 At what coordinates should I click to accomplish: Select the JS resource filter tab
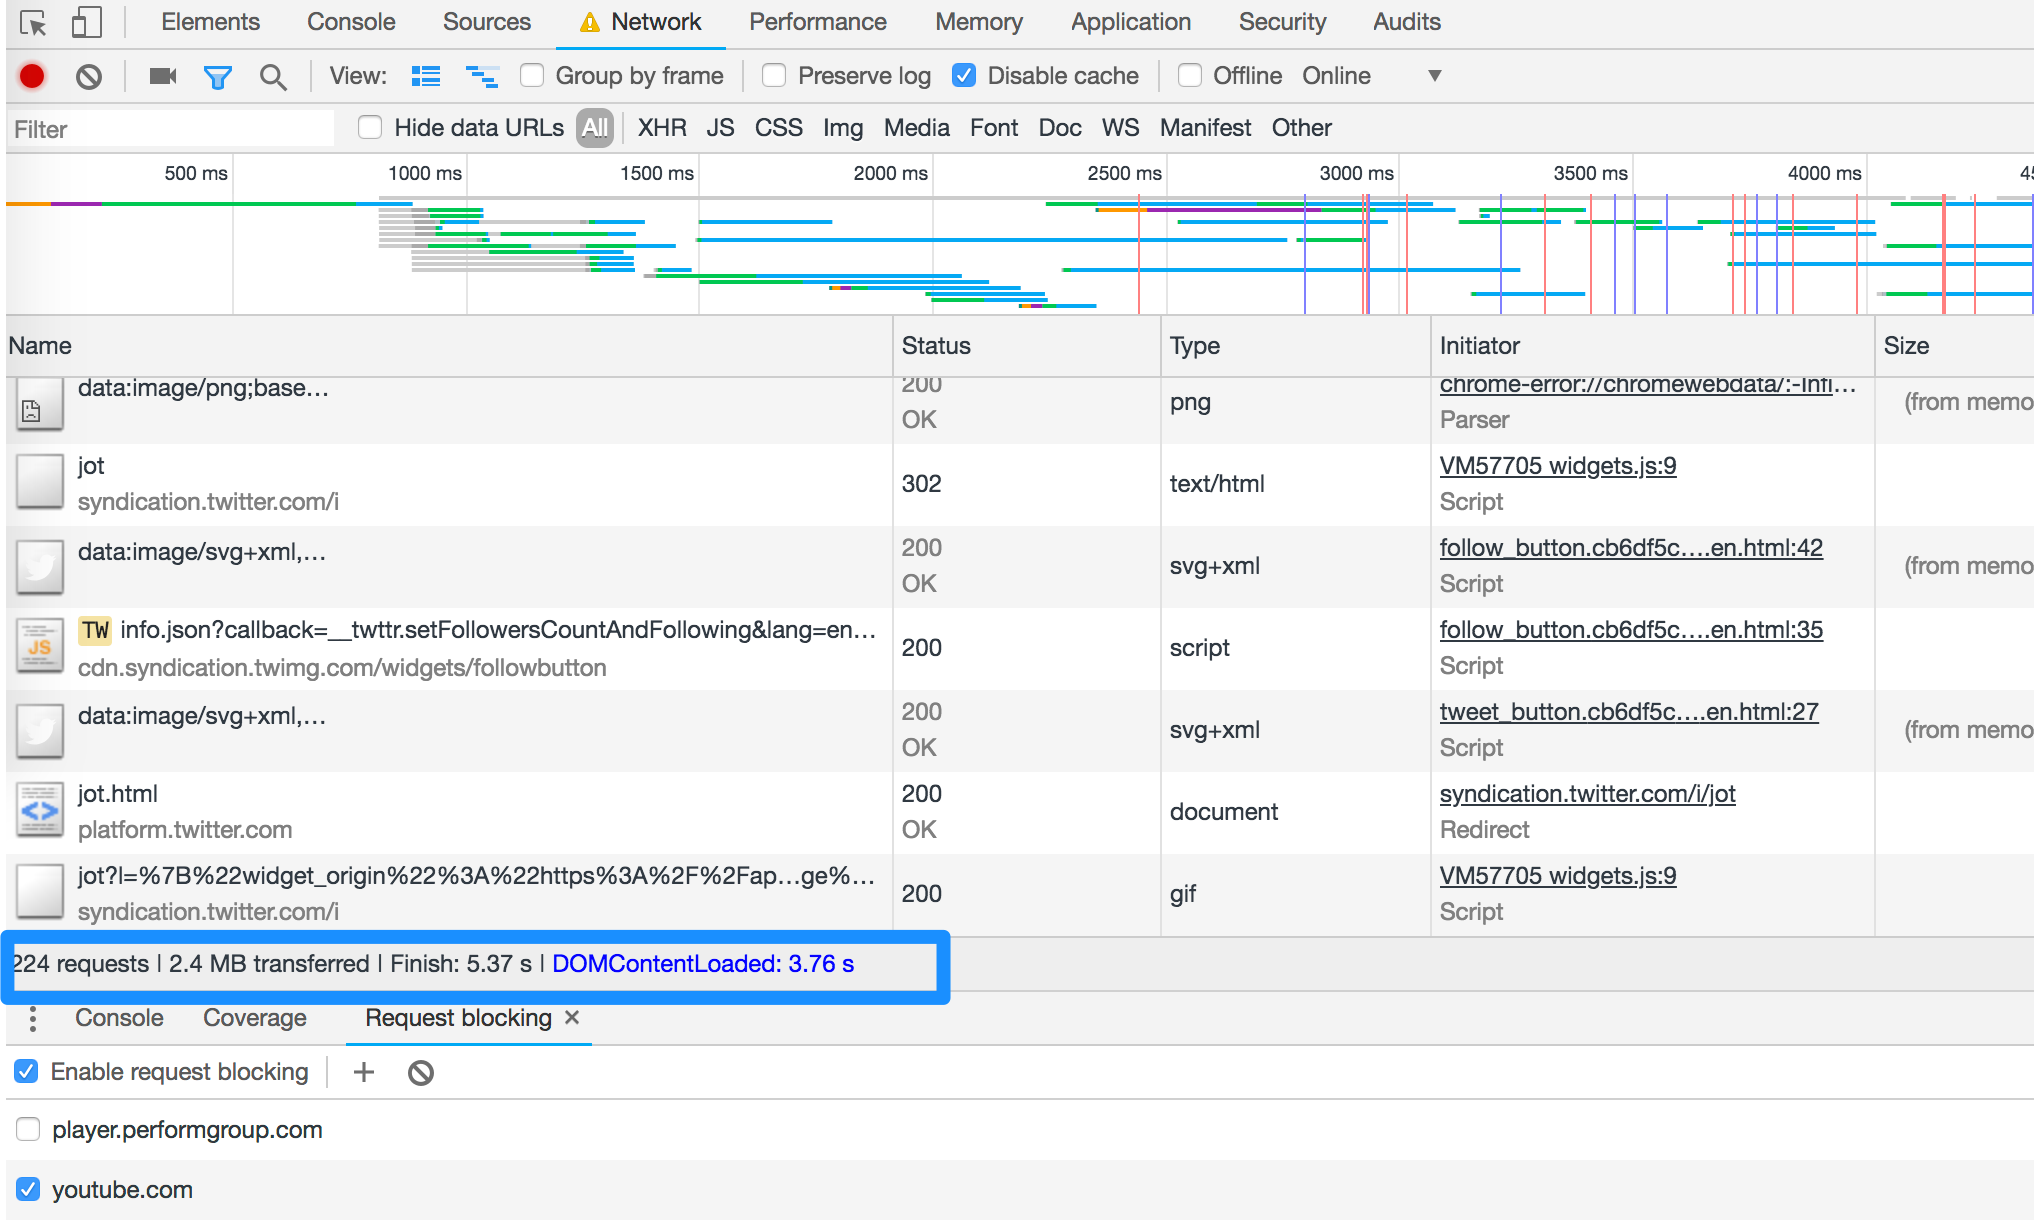pos(716,128)
